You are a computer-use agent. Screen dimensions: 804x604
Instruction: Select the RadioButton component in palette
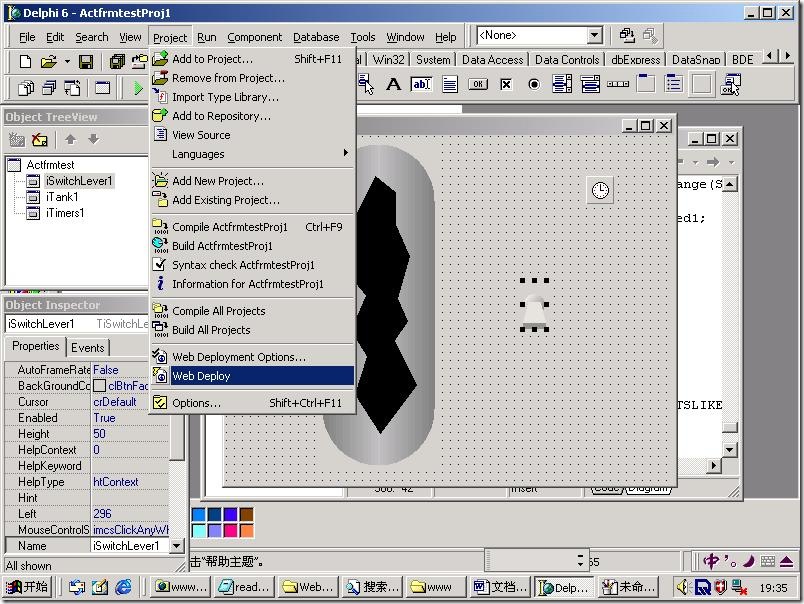tap(534, 85)
